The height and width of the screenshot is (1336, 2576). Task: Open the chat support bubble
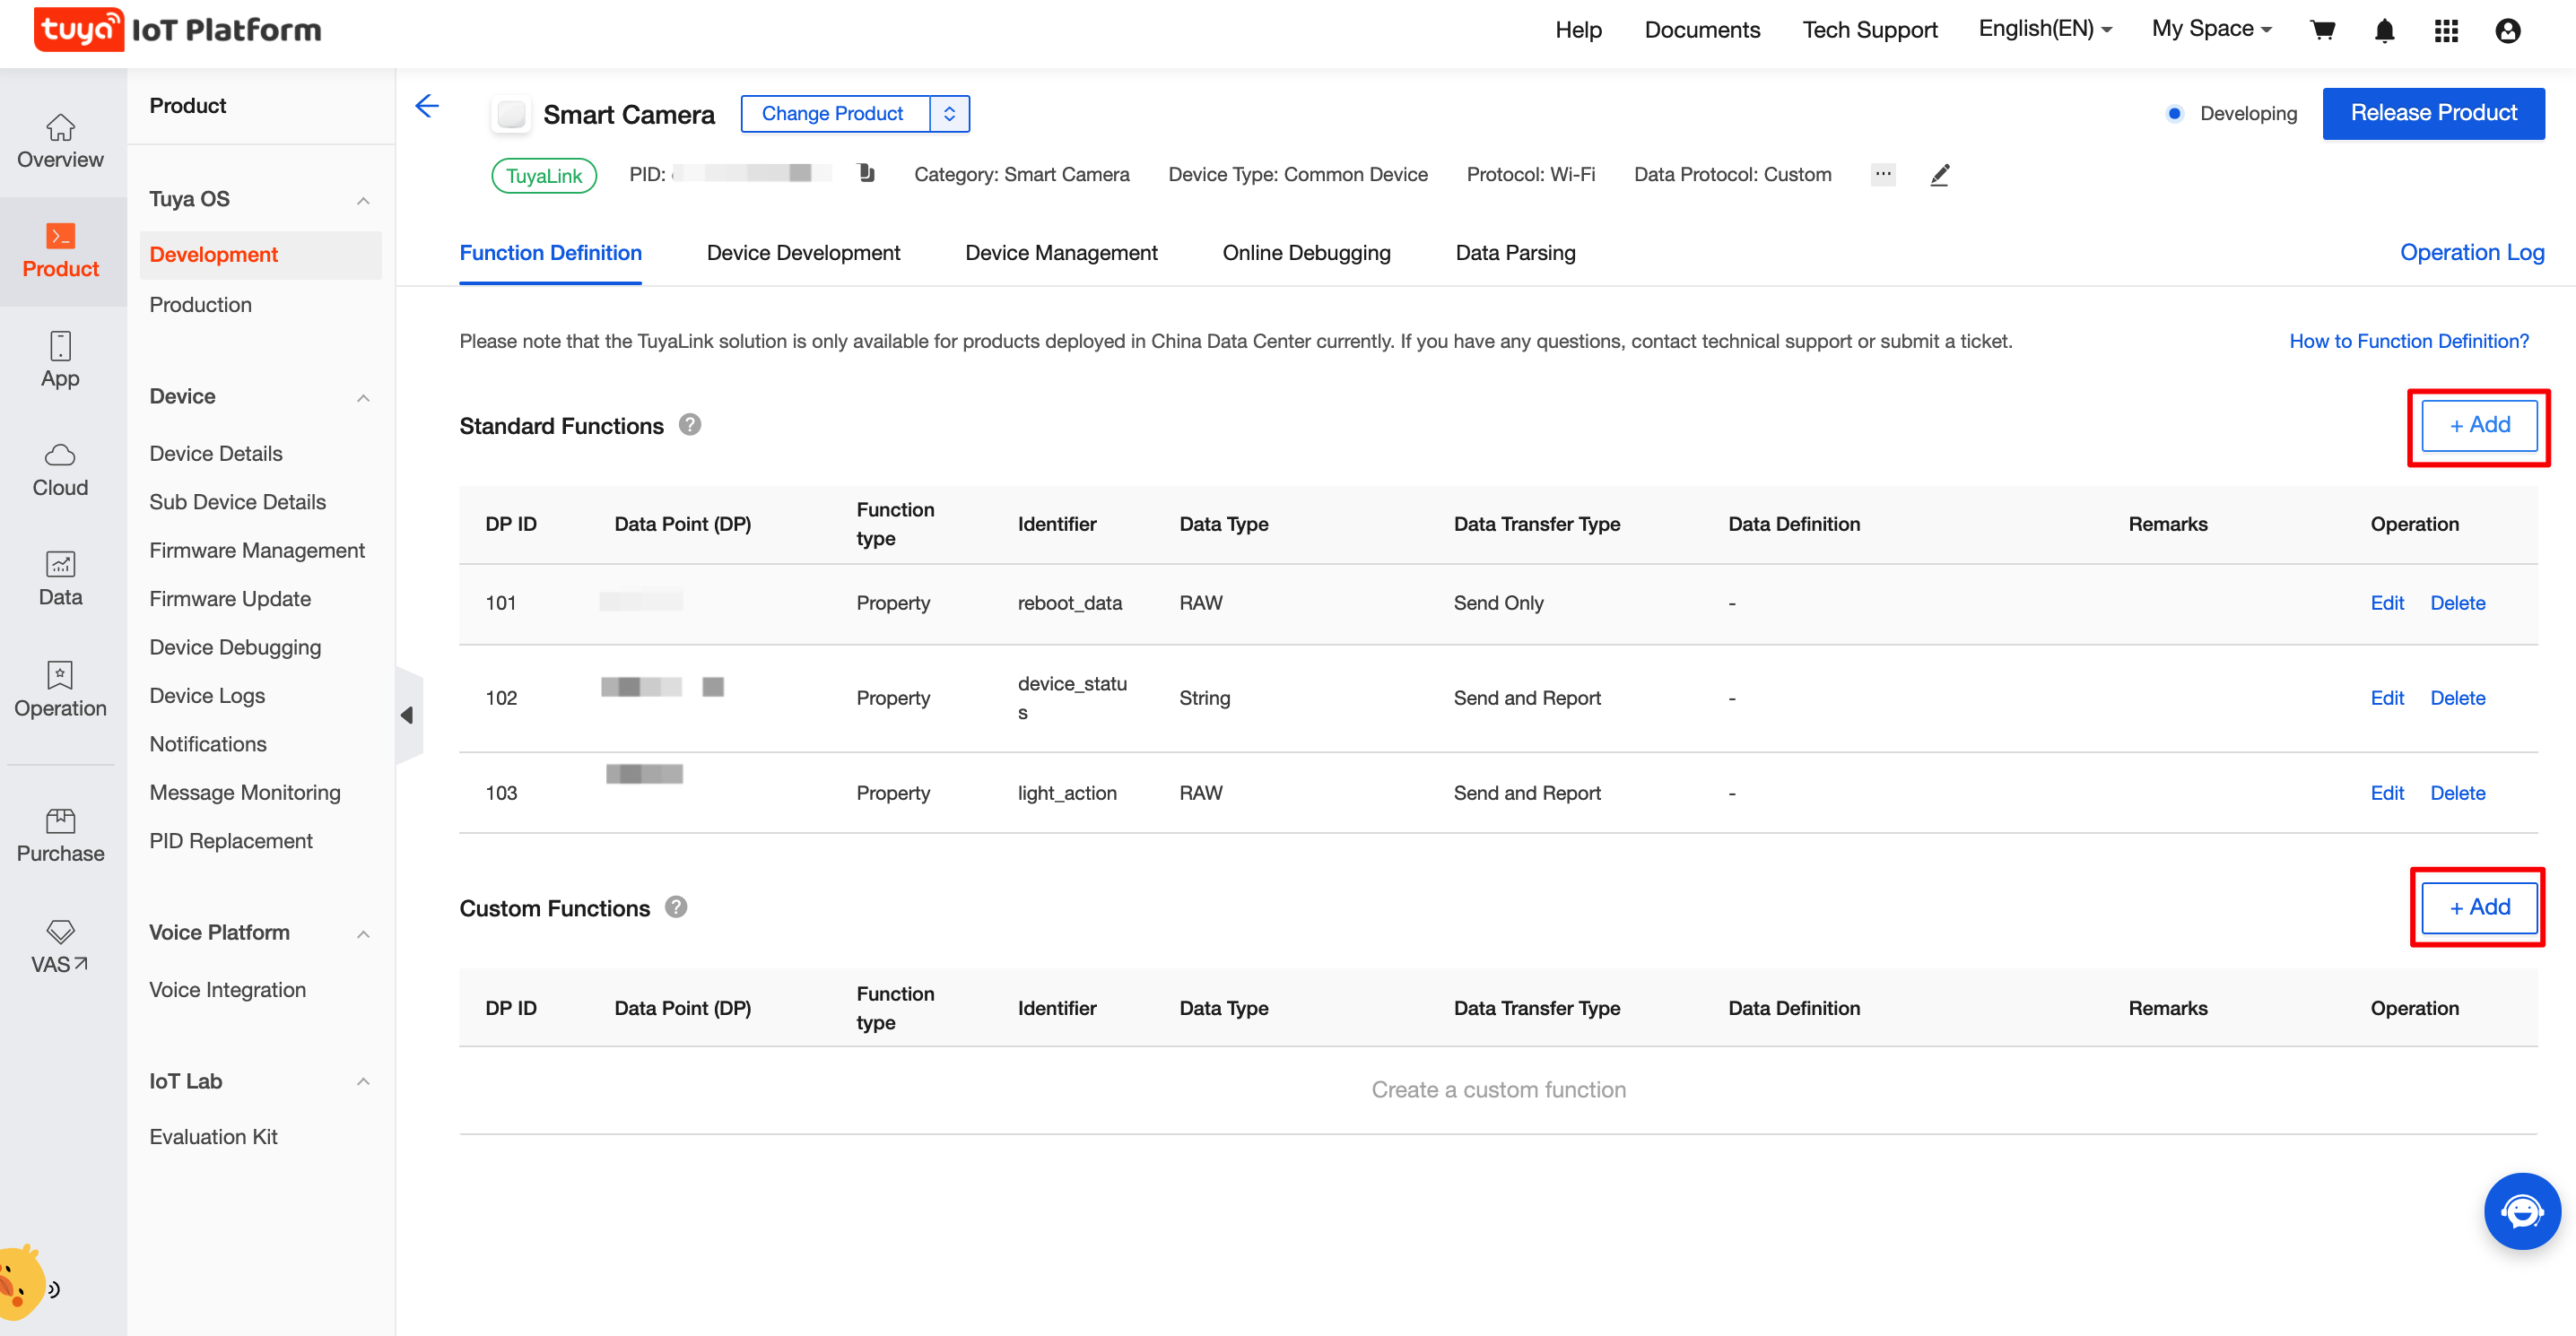click(2522, 1212)
